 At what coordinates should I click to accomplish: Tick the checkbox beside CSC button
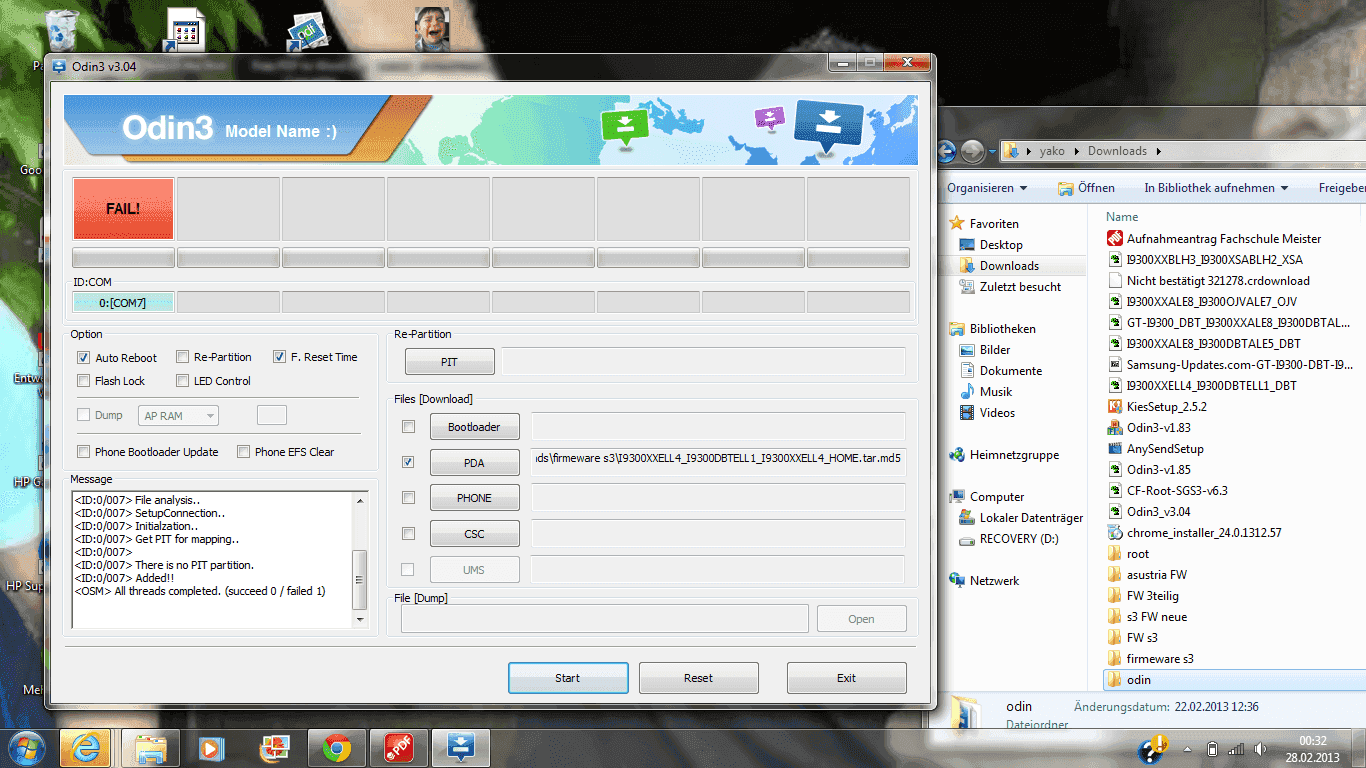pyautogui.click(x=408, y=533)
